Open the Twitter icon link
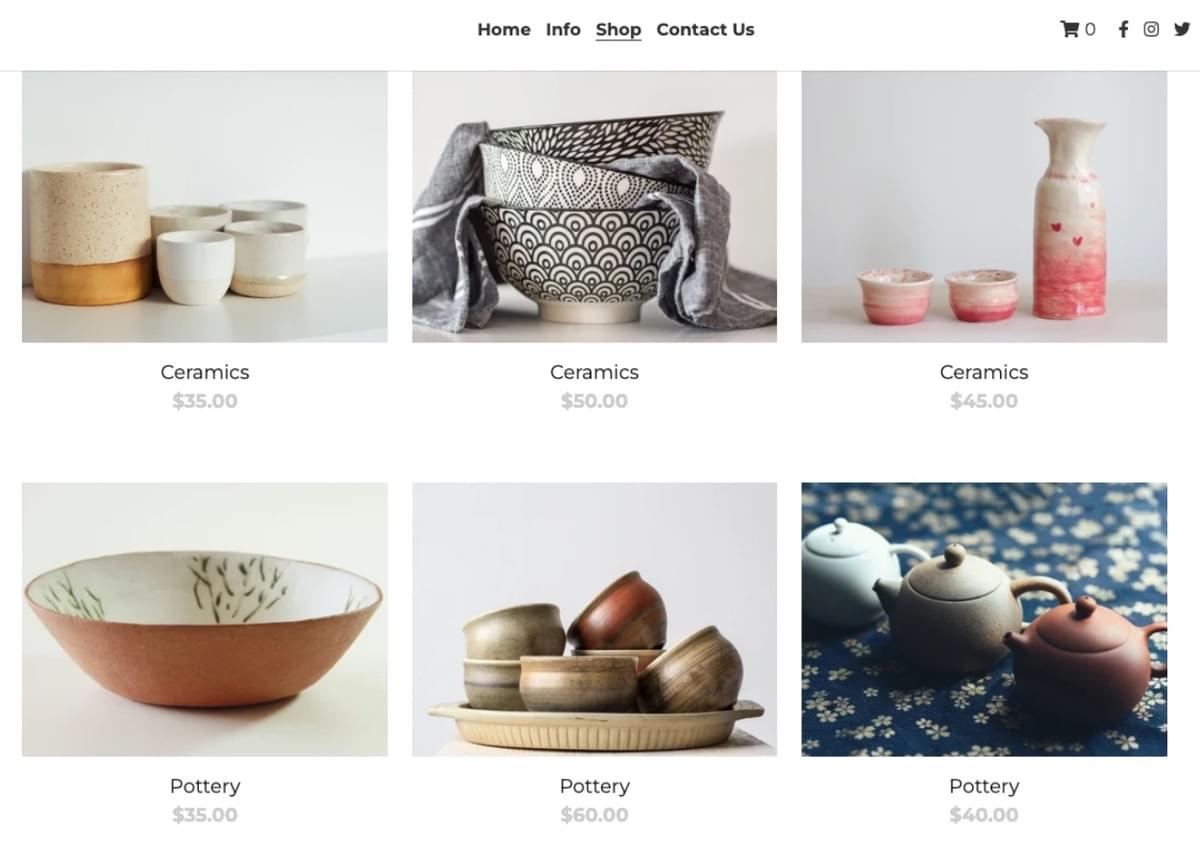The width and height of the screenshot is (1200, 848). pyautogui.click(x=1181, y=29)
